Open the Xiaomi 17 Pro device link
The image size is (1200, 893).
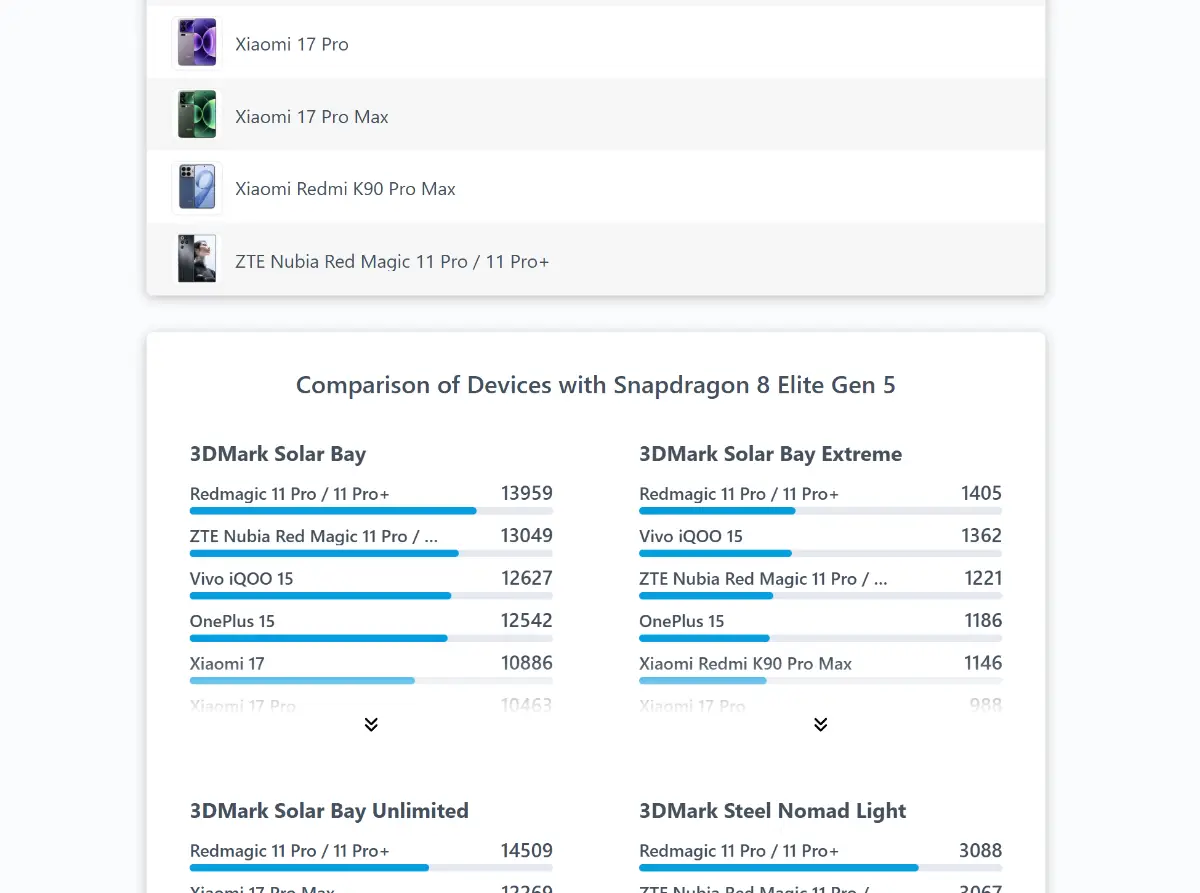pyautogui.click(x=292, y=44)
